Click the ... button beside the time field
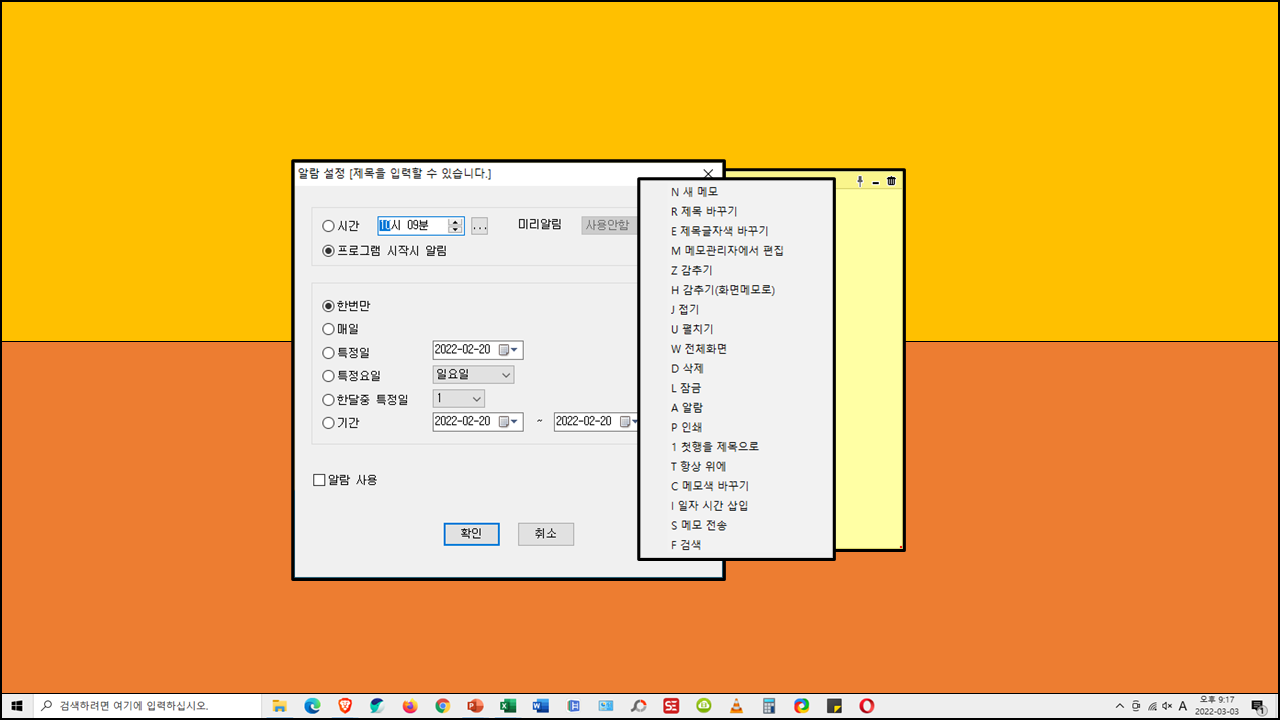1280x720 pixels. 479,226
